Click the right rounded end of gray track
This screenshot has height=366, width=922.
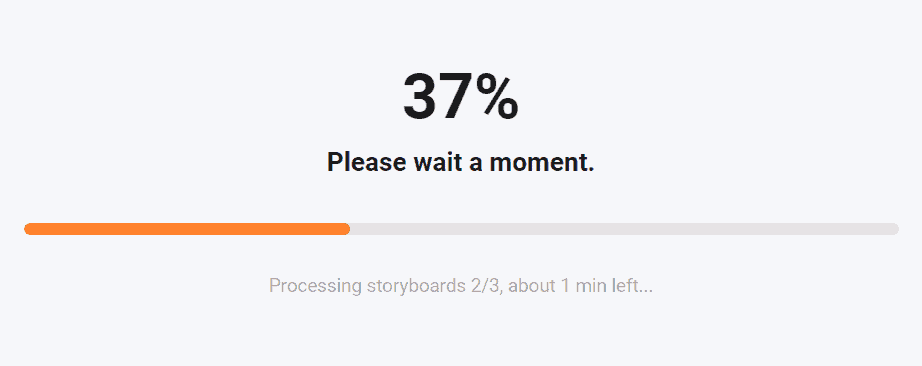(894, 229)
